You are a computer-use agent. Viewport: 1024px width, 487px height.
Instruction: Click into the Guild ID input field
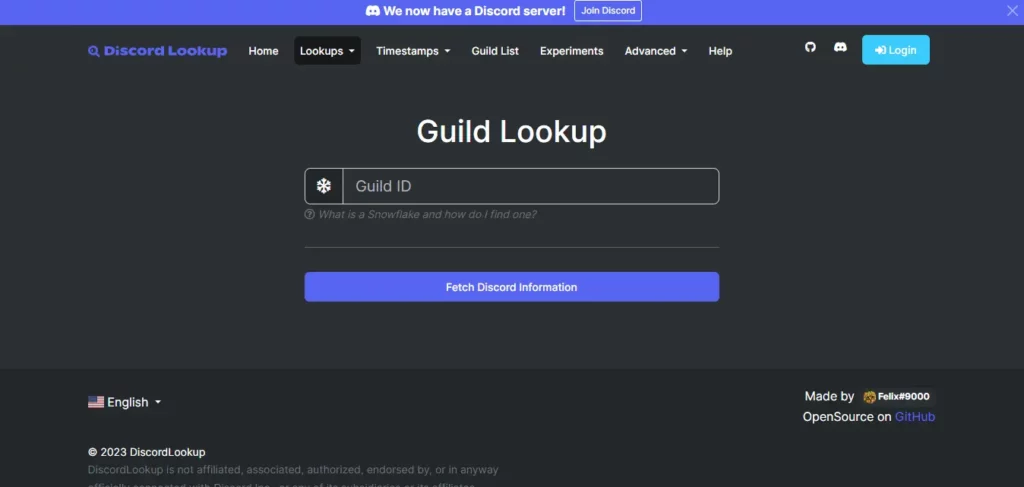pos(530,186)
